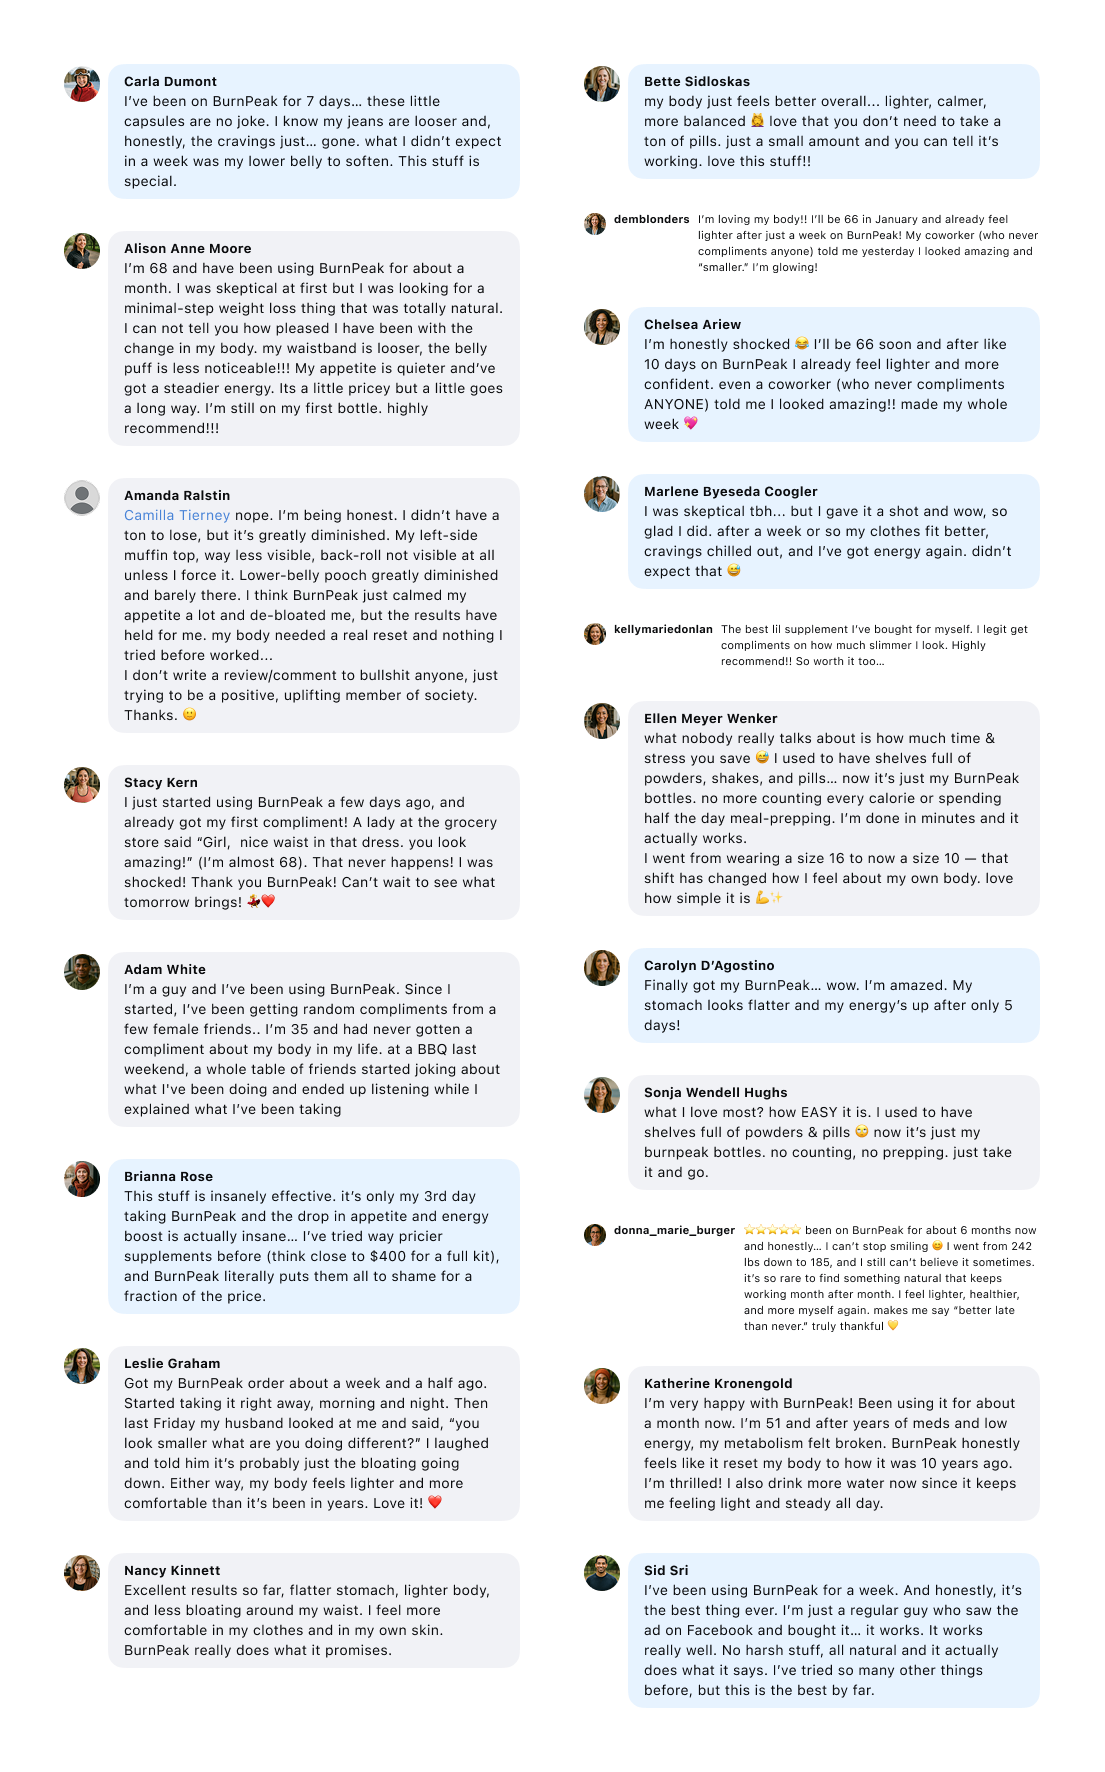Click donna_marie_burger's small avatar
The image size is (1105, 1772).
click(595, 1234)
